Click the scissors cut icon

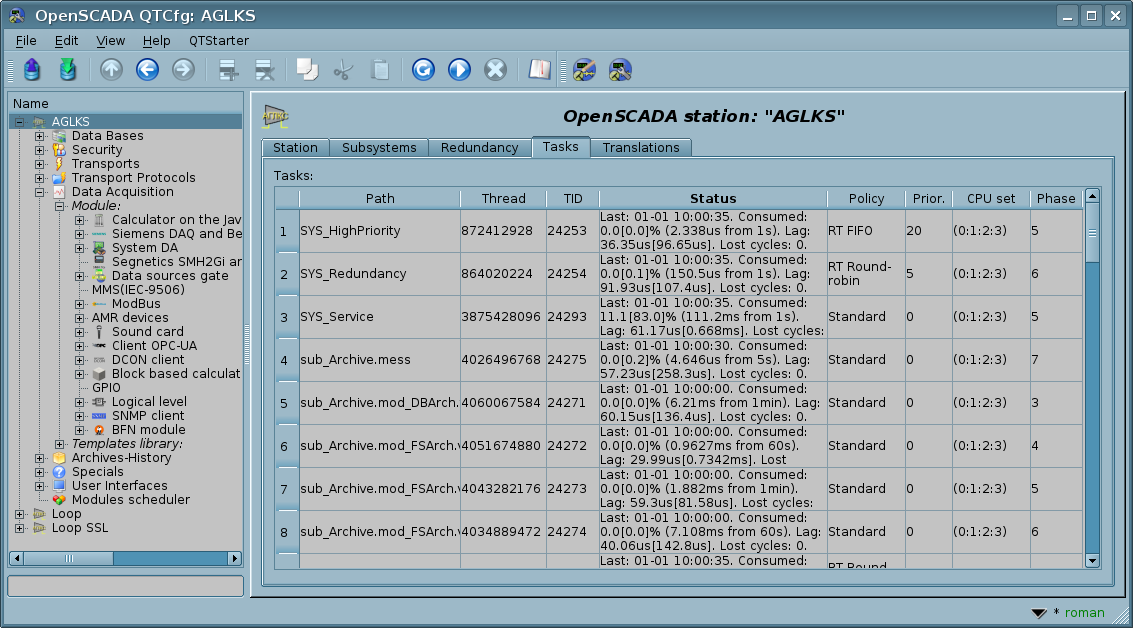tap(343, 70)
